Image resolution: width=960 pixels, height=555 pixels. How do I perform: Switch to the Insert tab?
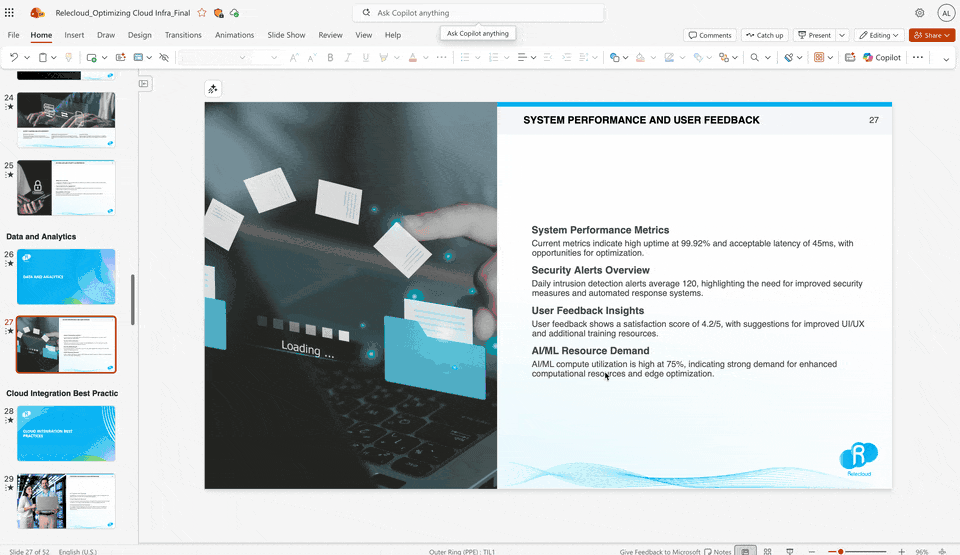(x=74, y=35)
